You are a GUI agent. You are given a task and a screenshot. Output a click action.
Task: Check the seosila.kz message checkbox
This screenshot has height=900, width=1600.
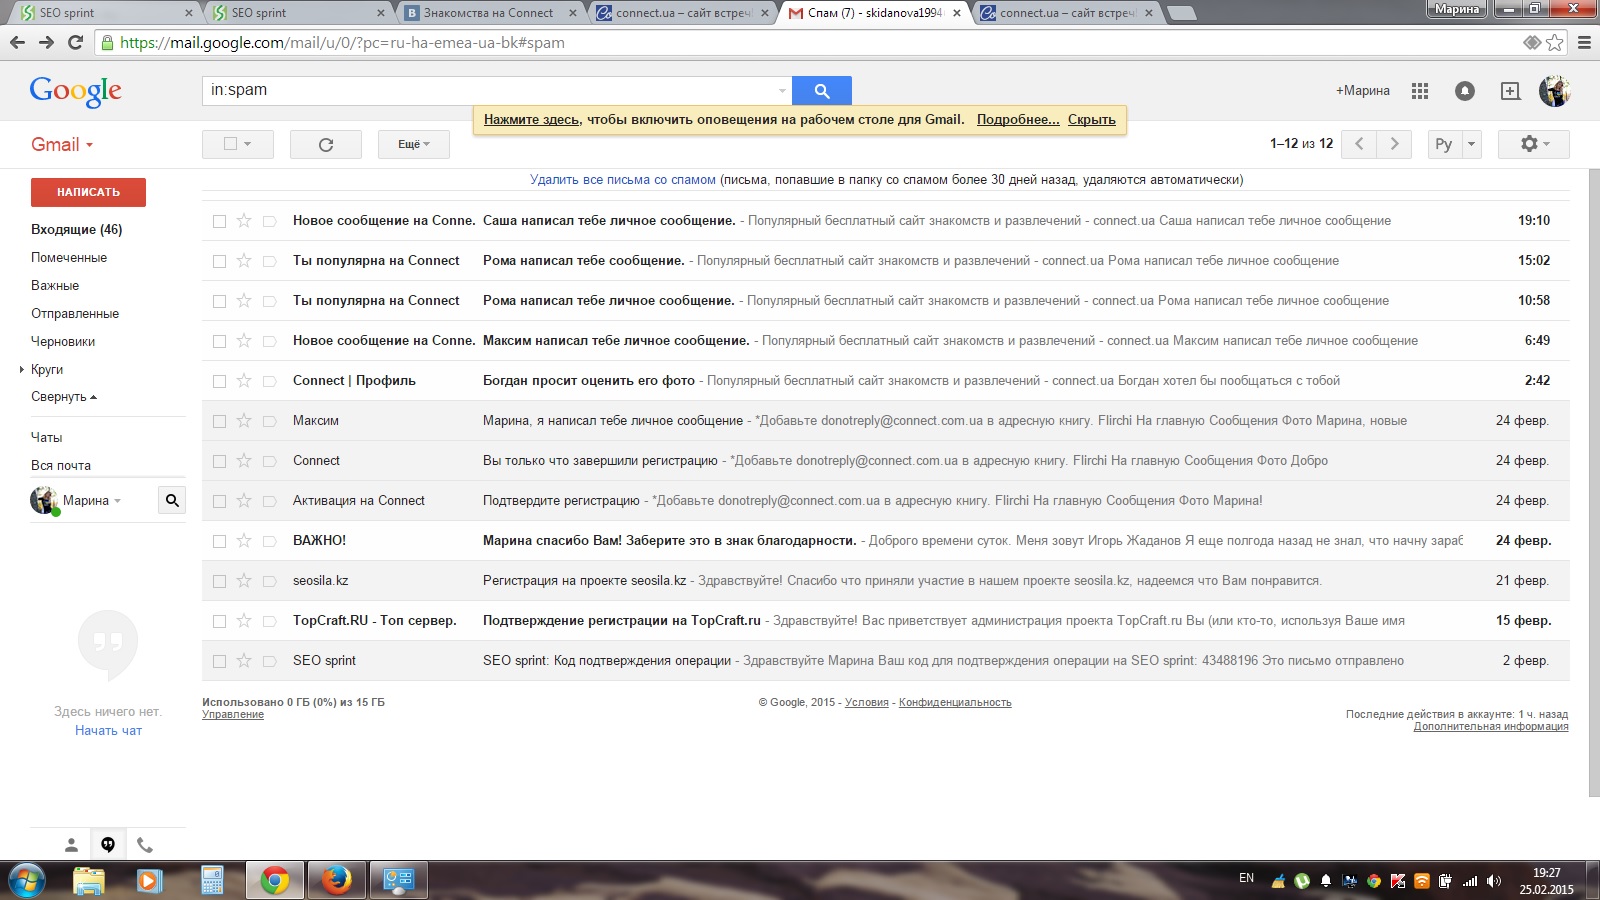coord(219,581)
